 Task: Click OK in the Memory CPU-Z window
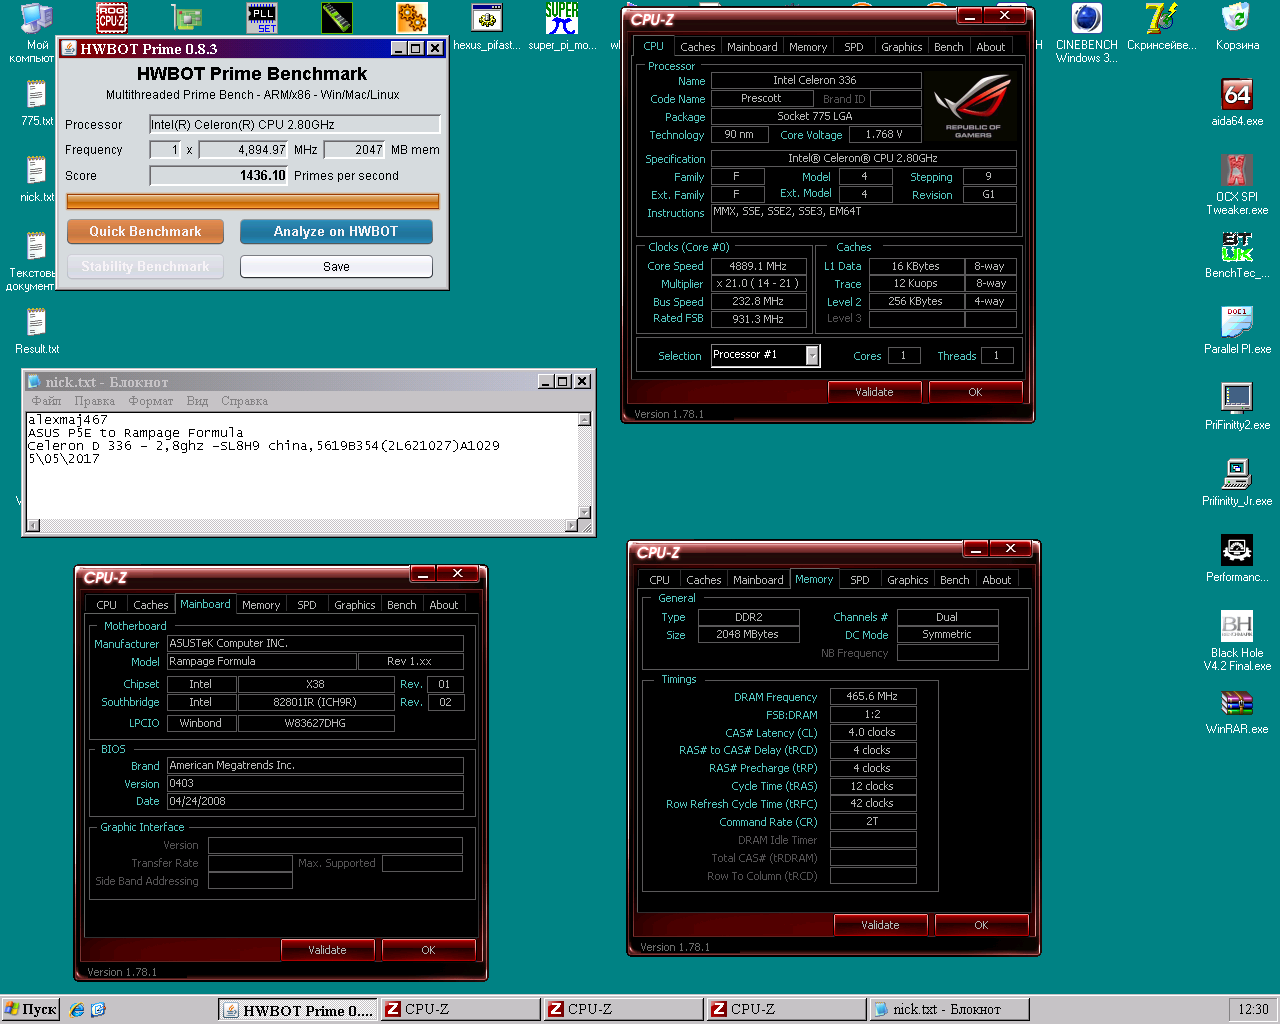coord(981,925)
